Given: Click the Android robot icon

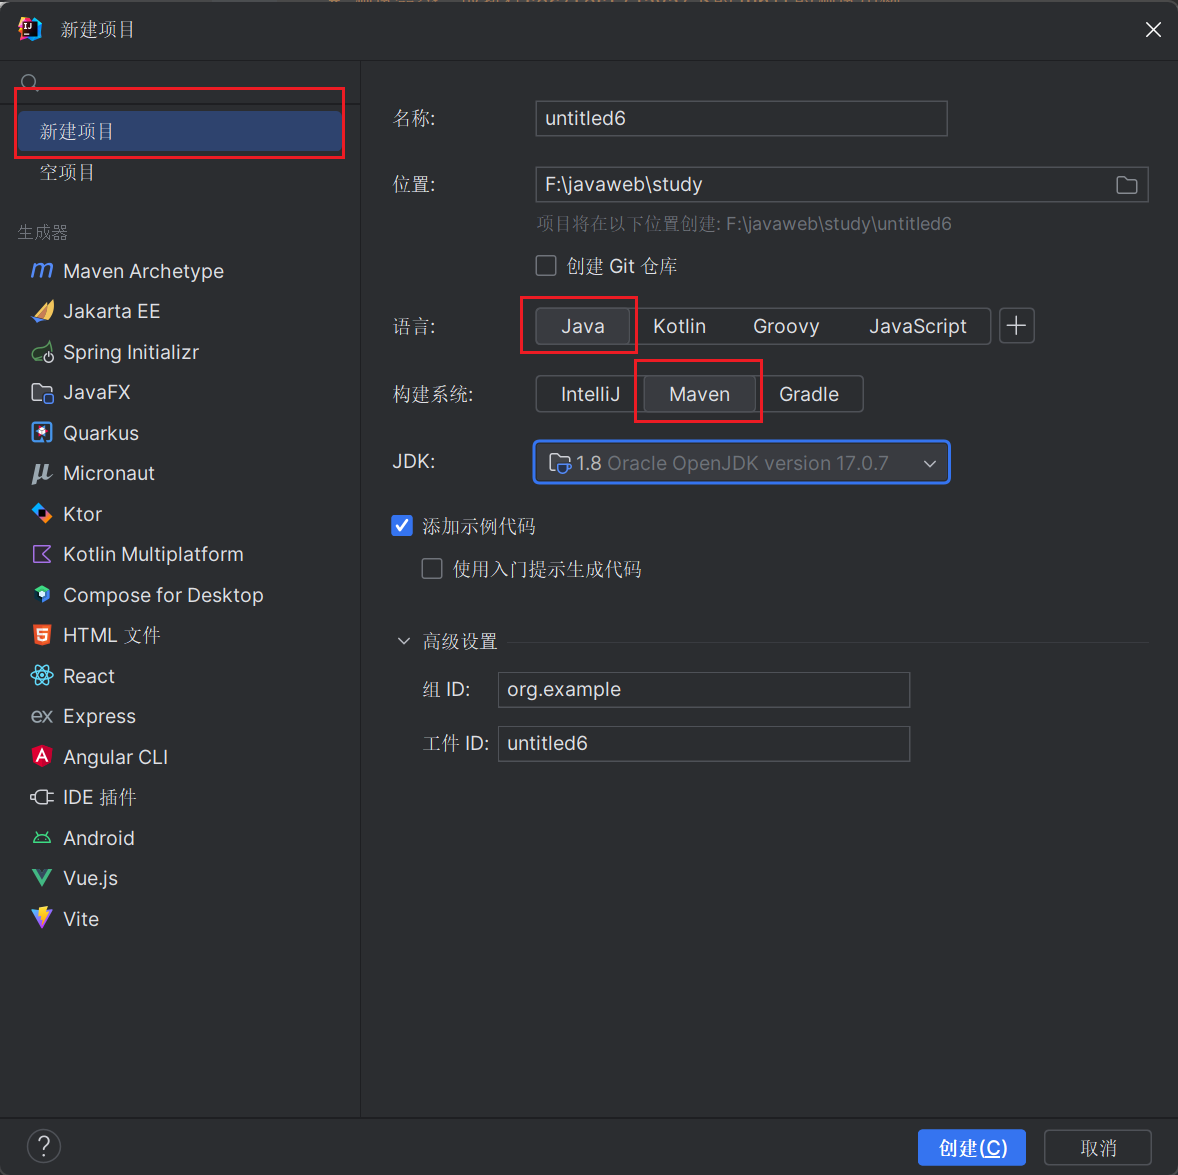Looking at the screenshot, I should coord(42,838).
